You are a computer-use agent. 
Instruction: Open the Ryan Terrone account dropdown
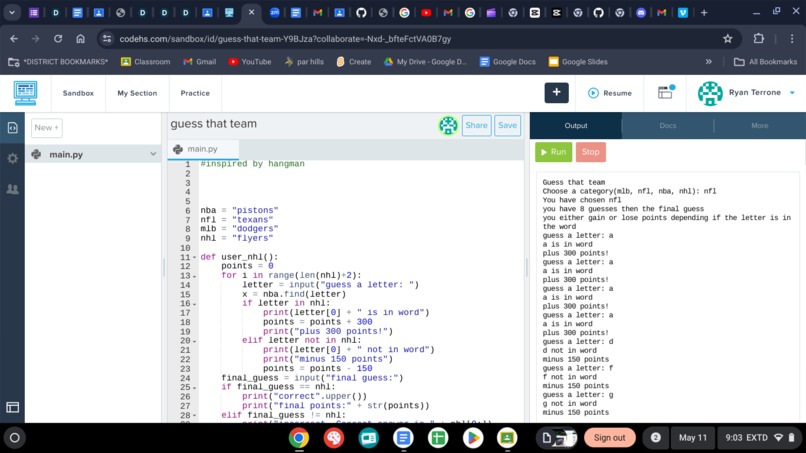click(792, 93)
